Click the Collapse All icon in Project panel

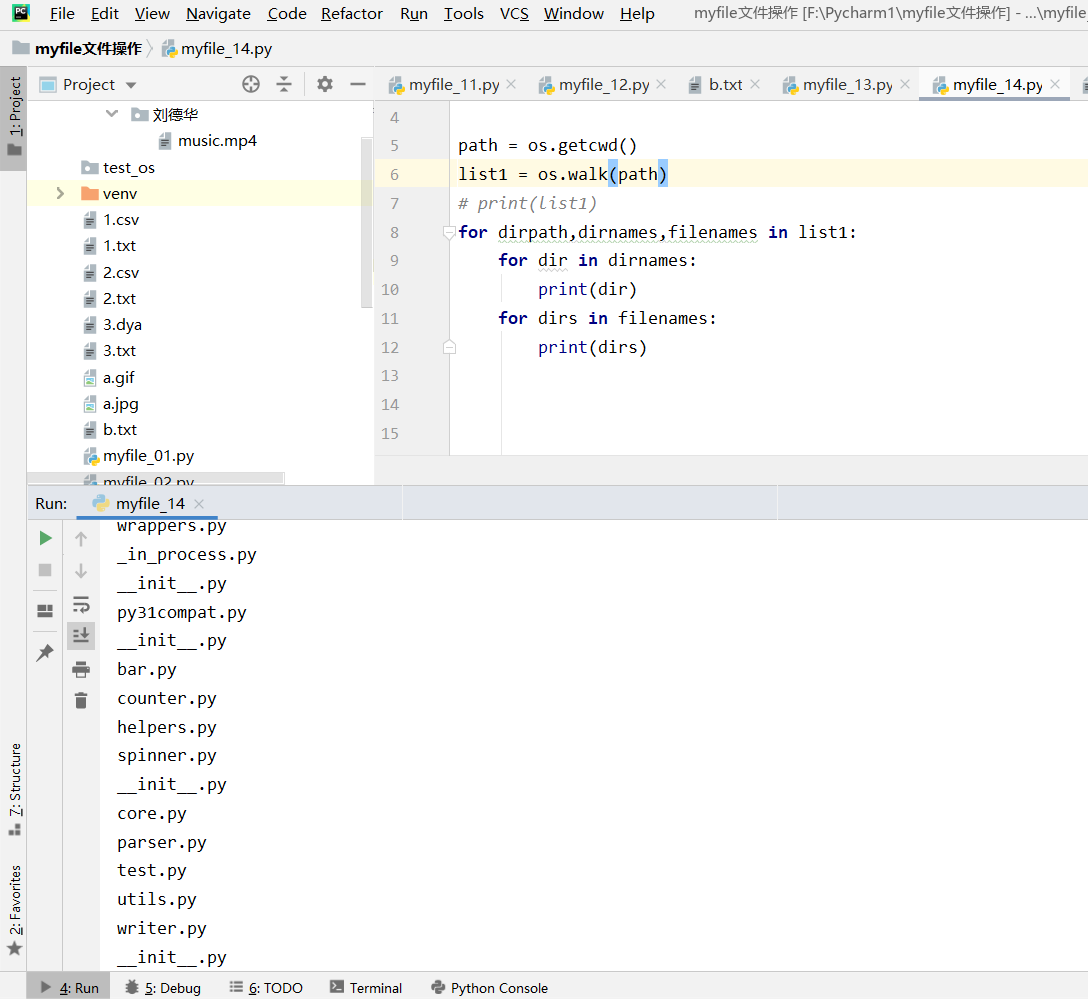pos(284,85)
